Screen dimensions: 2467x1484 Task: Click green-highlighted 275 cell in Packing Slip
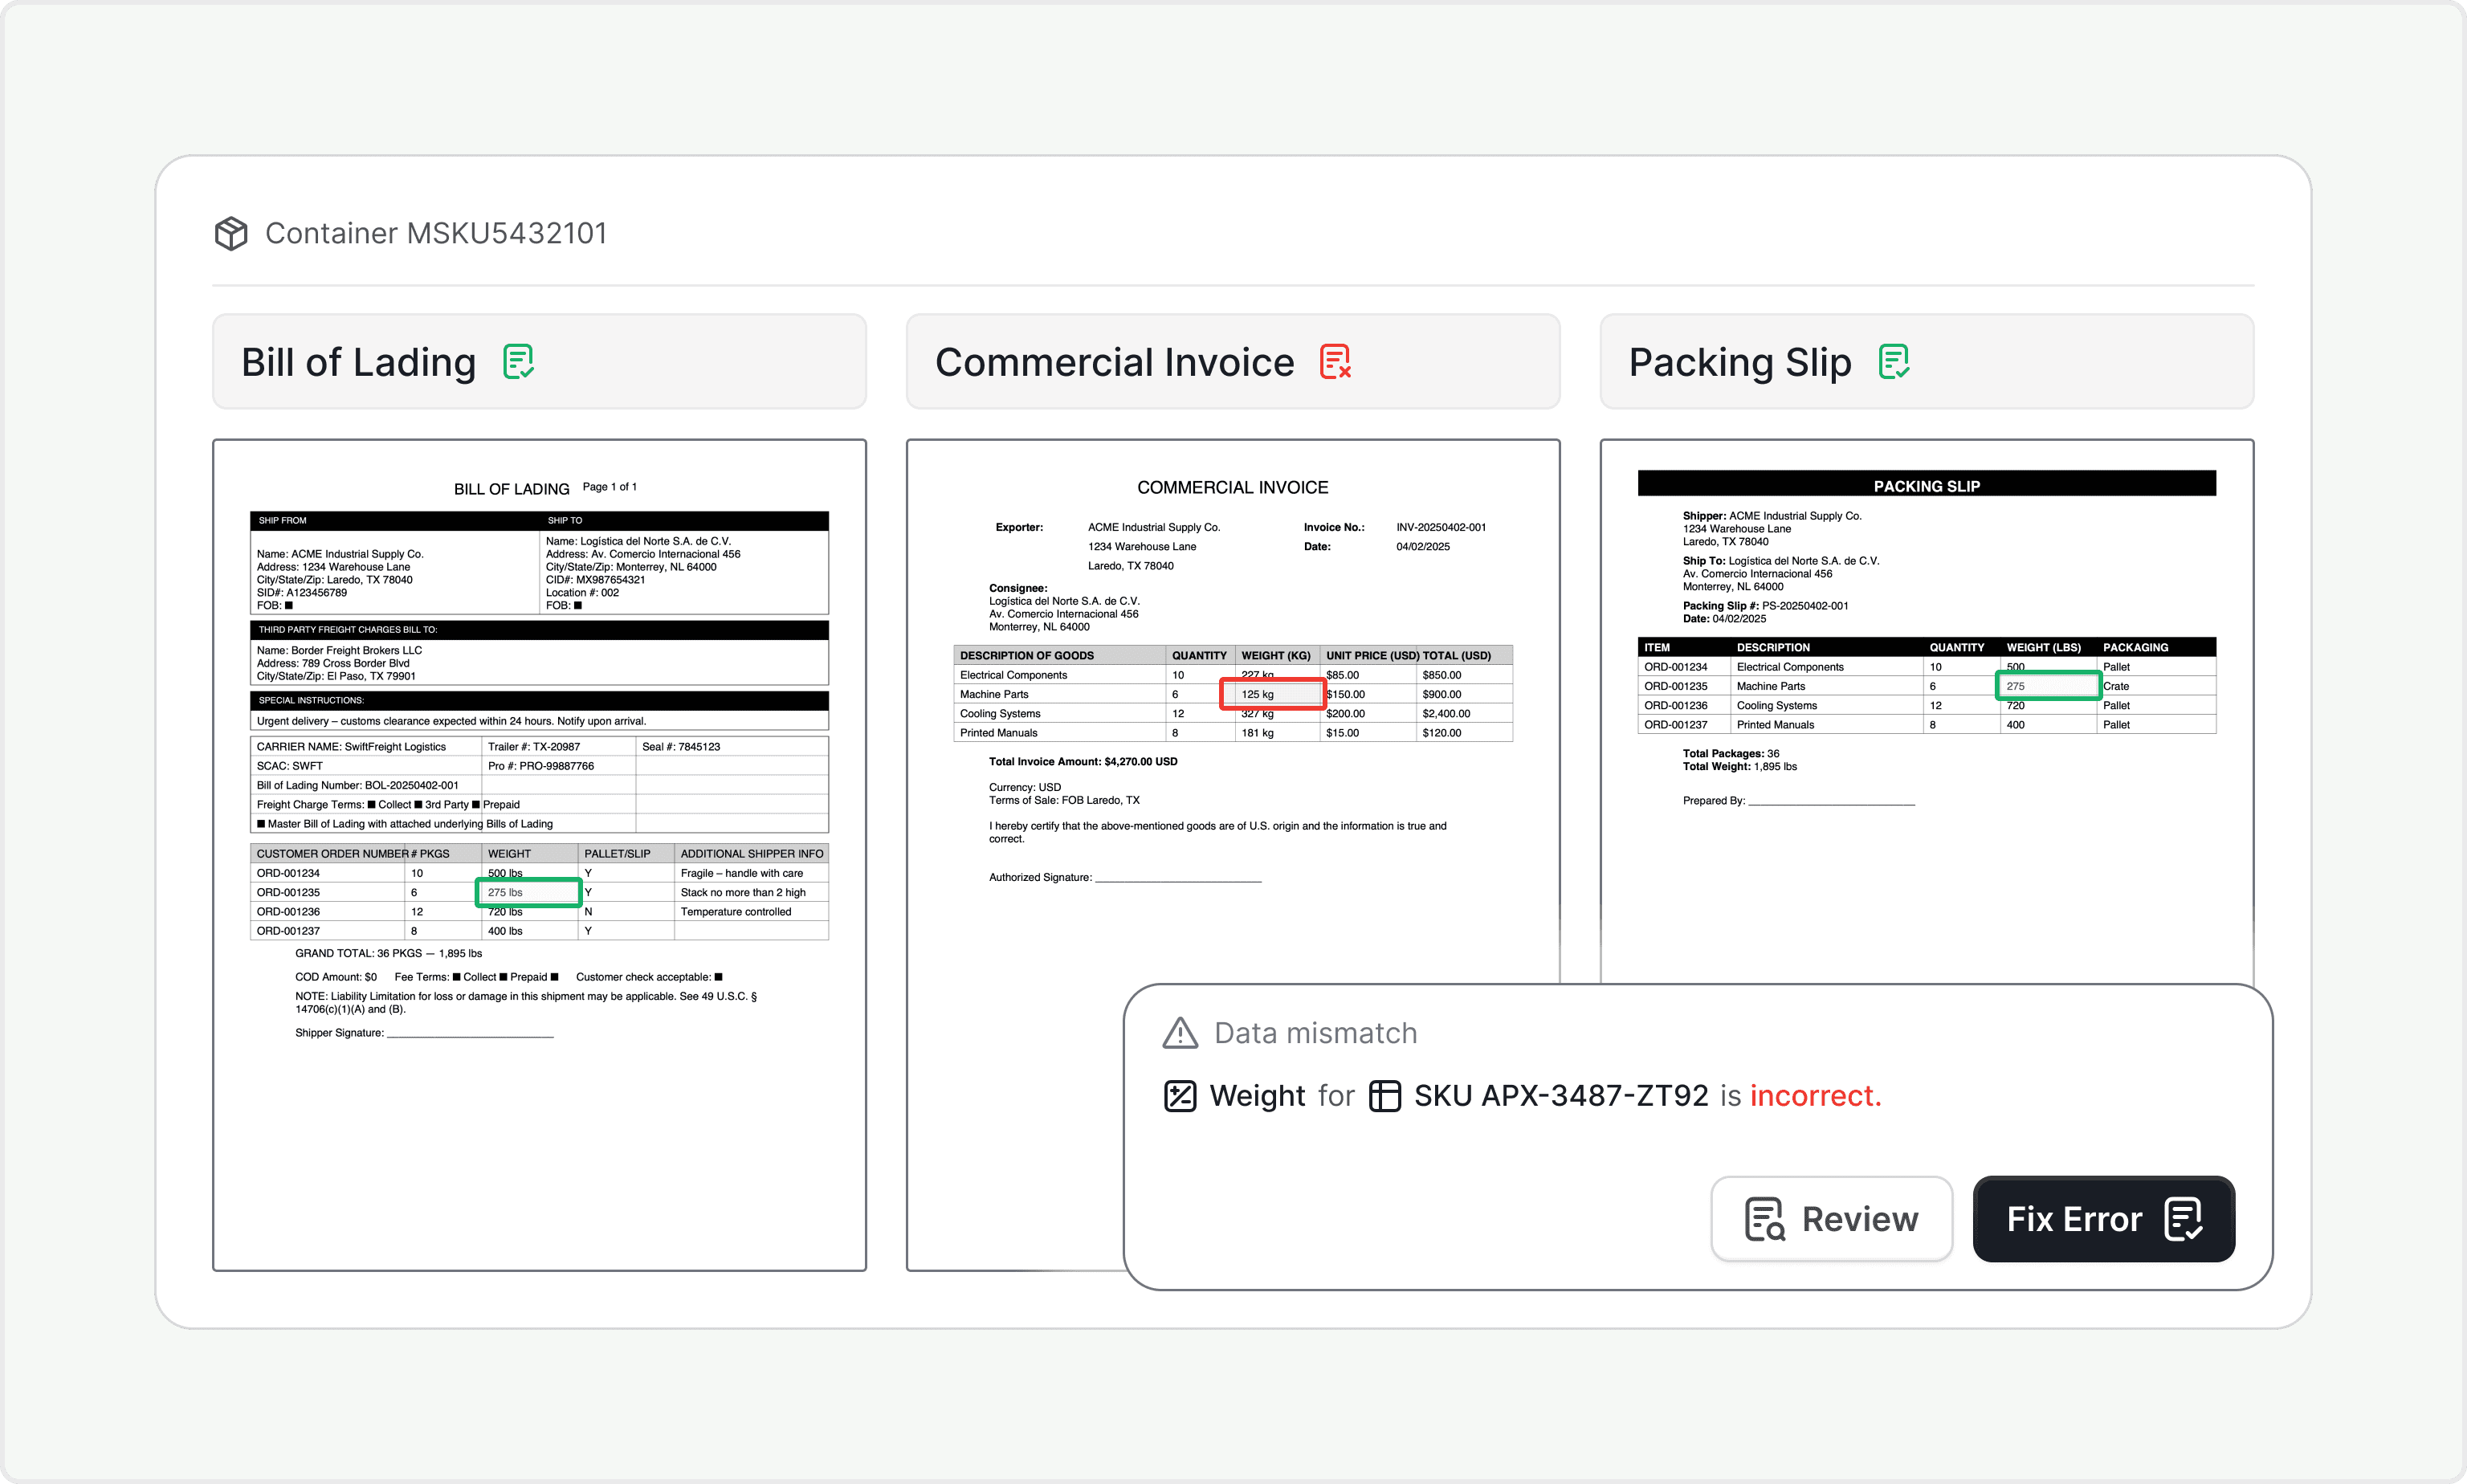2047,686
